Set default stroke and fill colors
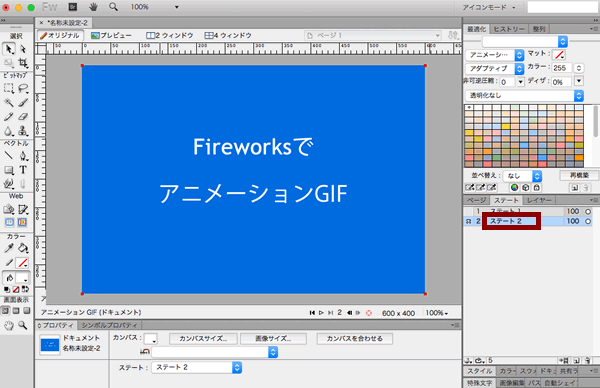The image size is (600, 388). [x=7, y=289]
